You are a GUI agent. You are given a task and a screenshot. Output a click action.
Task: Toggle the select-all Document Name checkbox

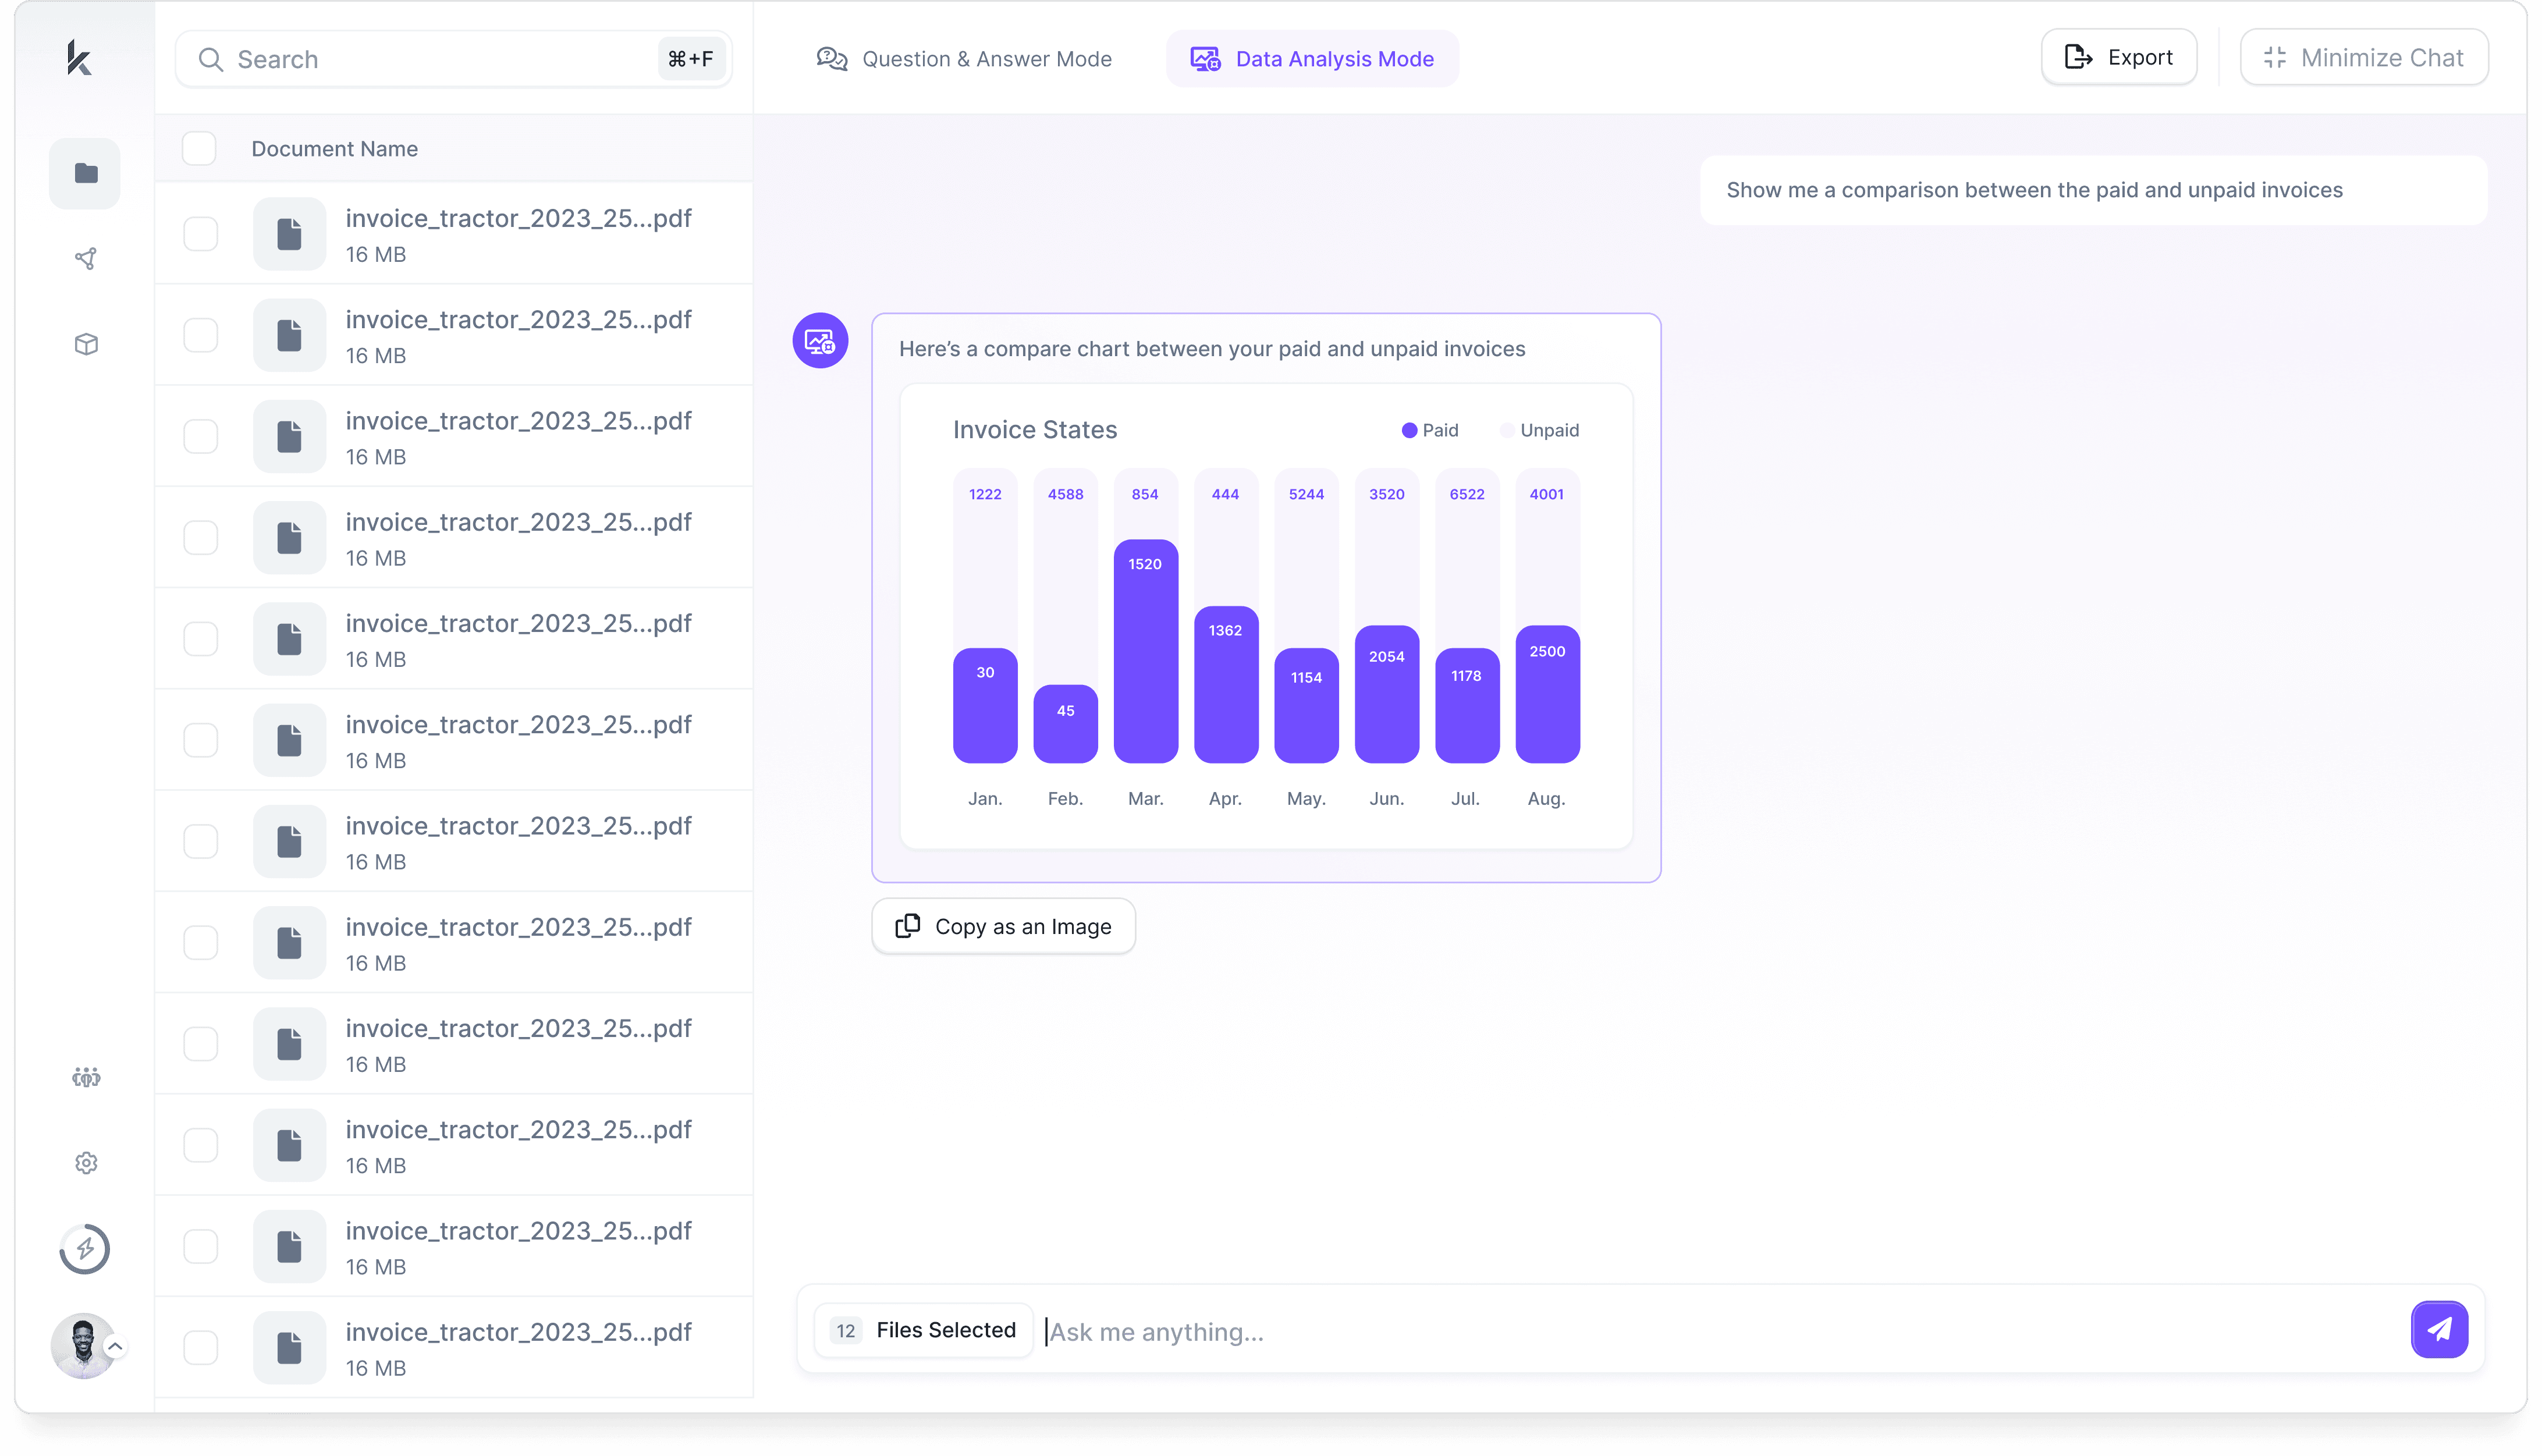point(199,148)
